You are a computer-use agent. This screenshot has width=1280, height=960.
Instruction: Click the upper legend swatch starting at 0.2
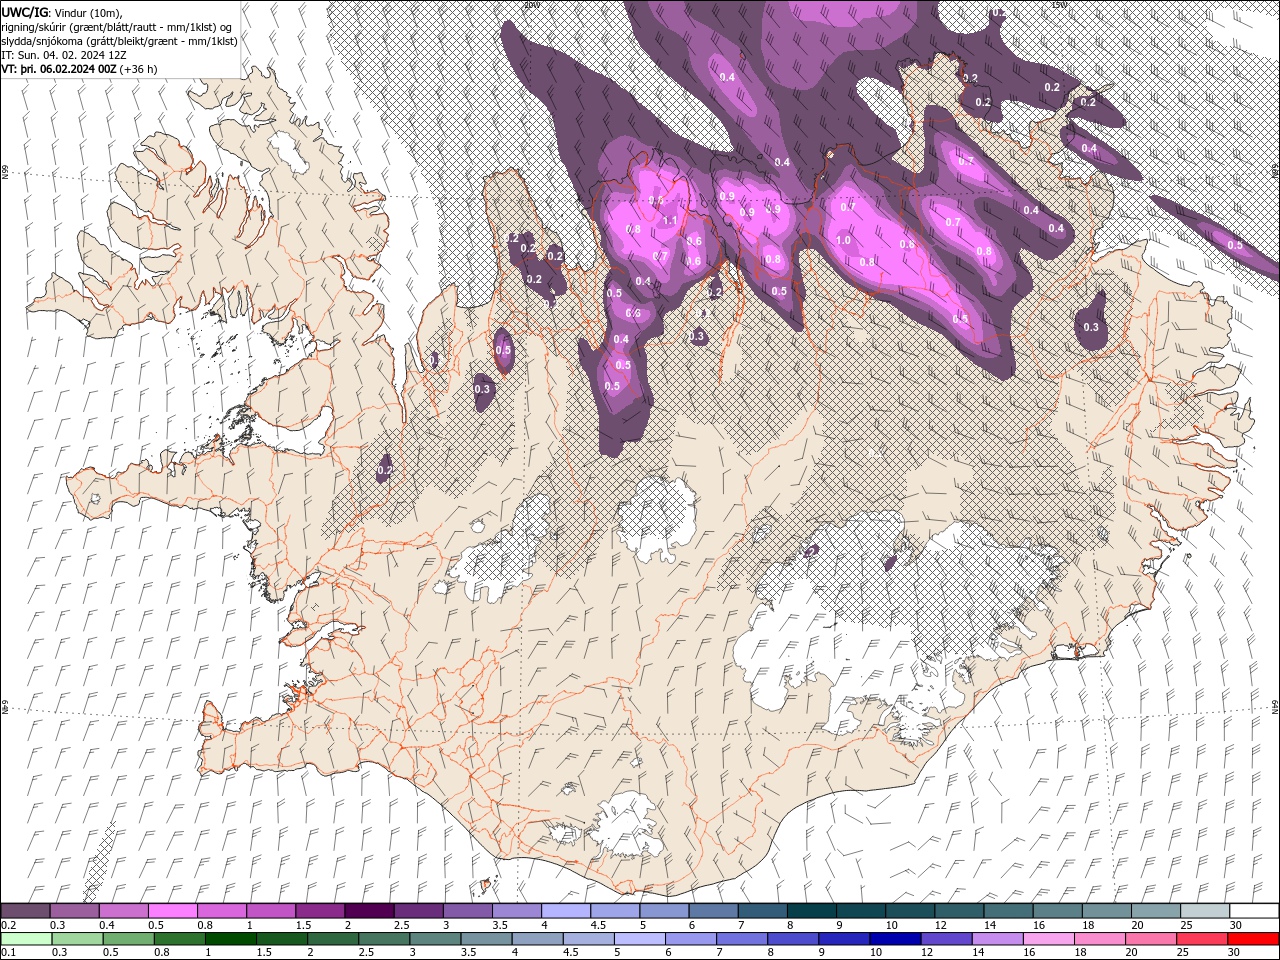(25, 910)
